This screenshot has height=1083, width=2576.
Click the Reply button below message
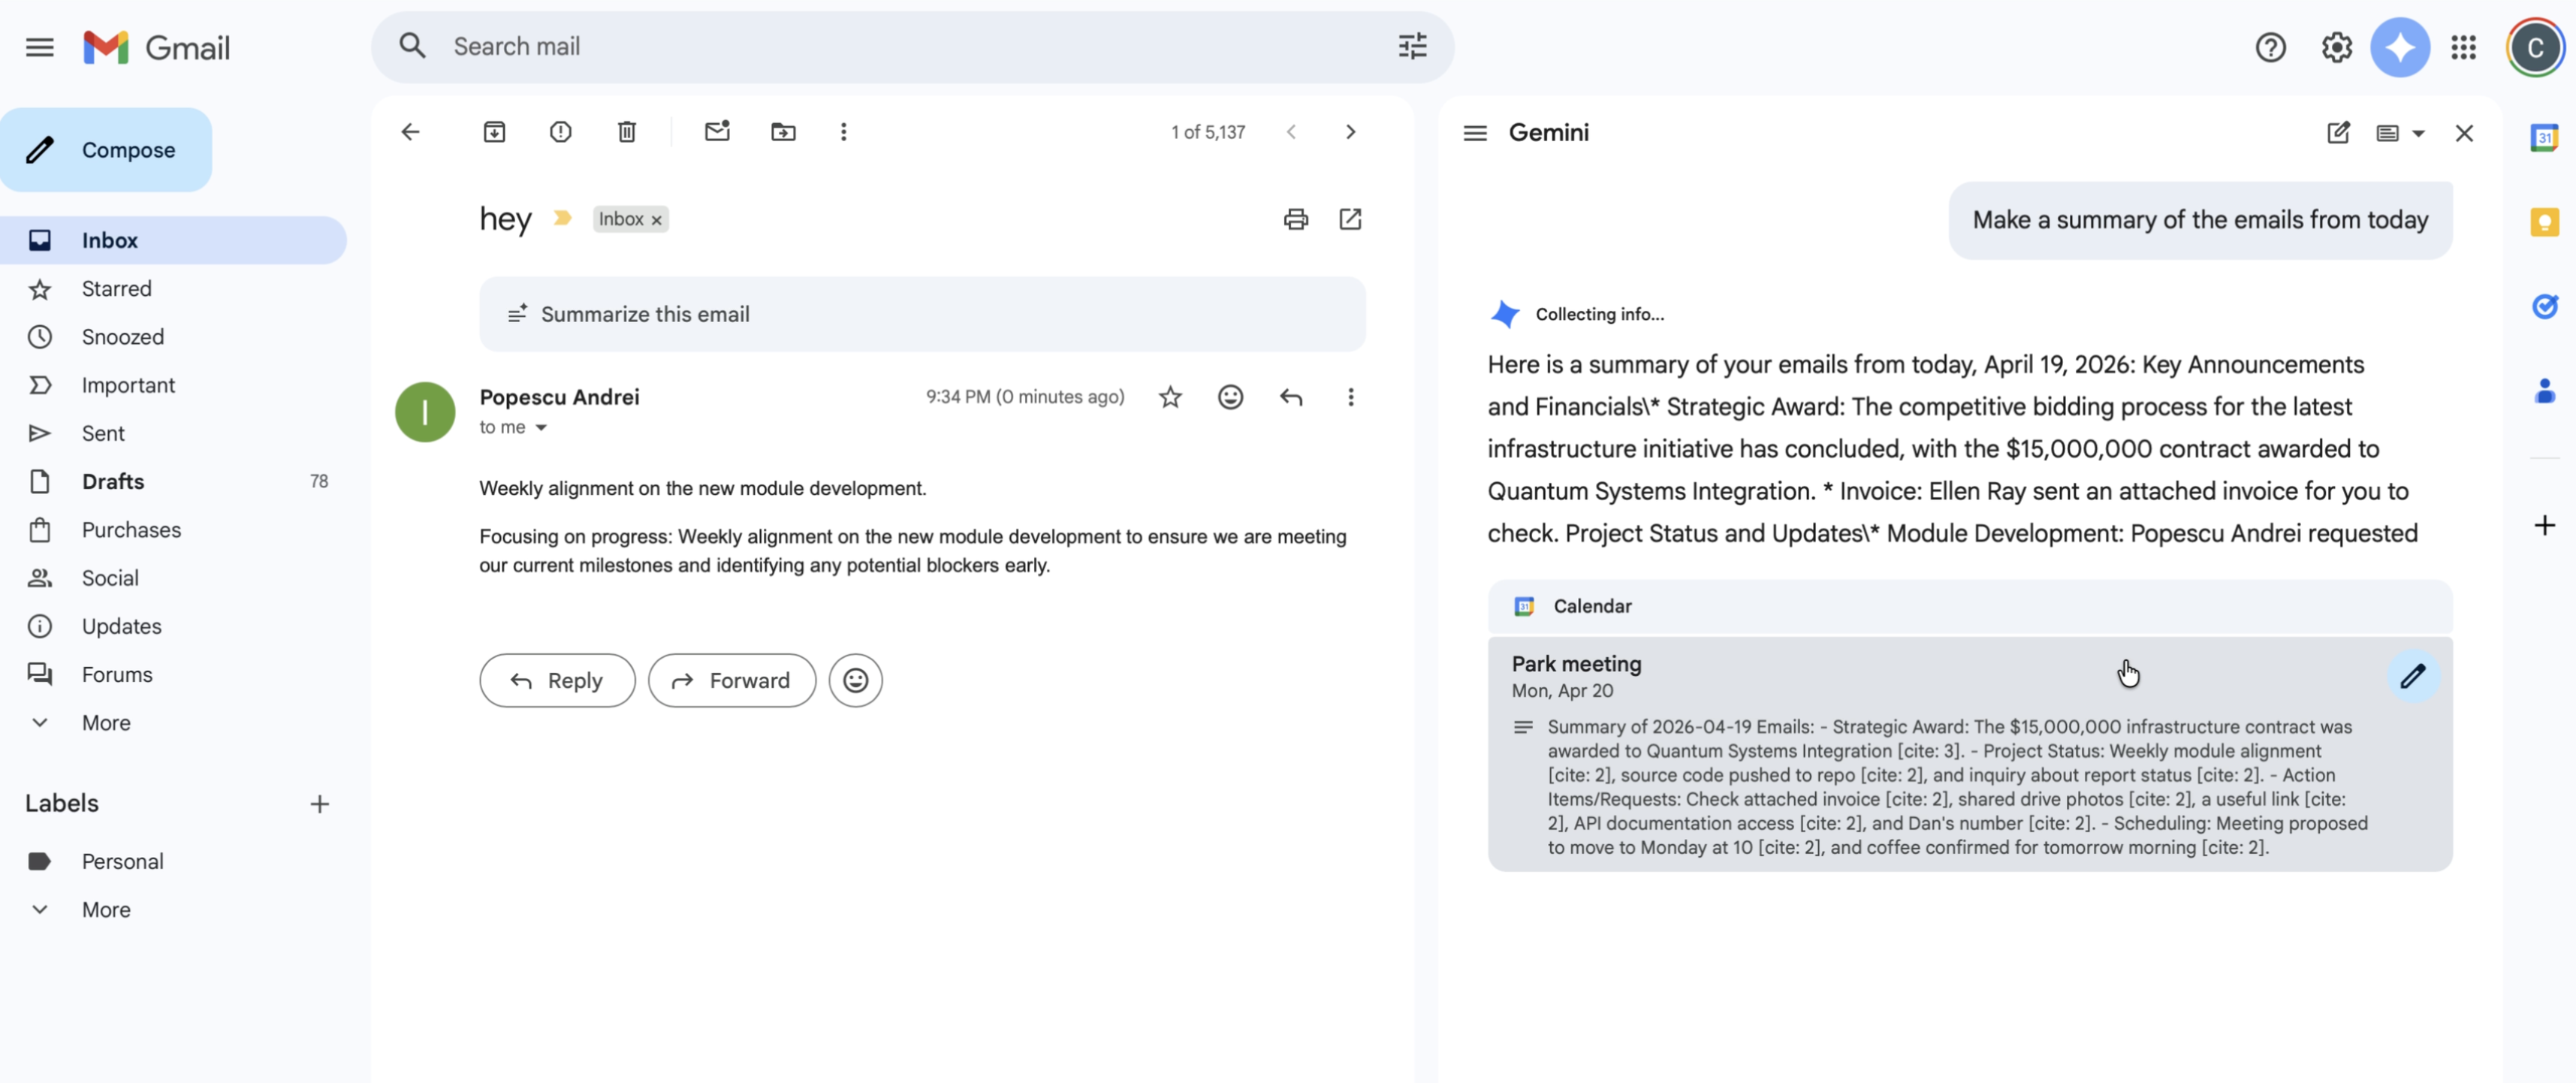[x=557, y=681]
